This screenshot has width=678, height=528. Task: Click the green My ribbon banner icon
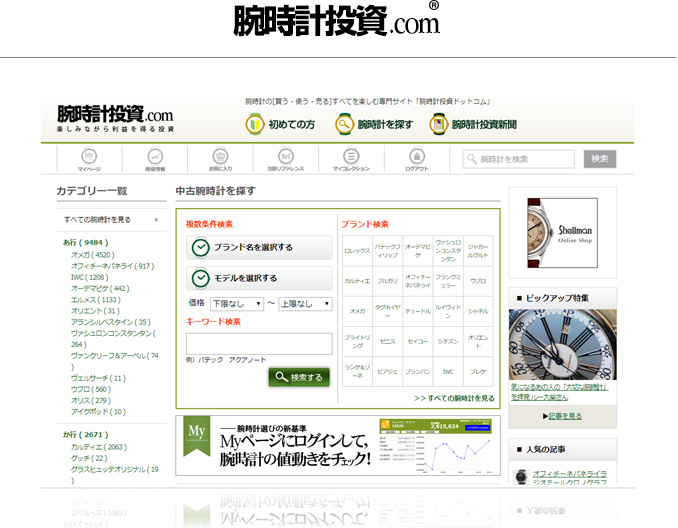point(197,436)
